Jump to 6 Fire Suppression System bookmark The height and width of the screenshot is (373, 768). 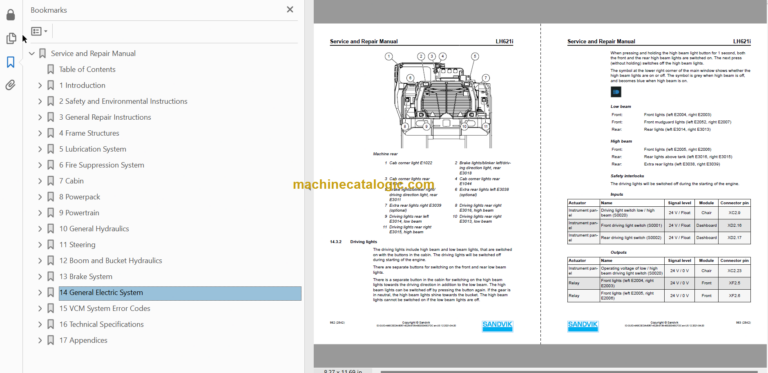102,165
